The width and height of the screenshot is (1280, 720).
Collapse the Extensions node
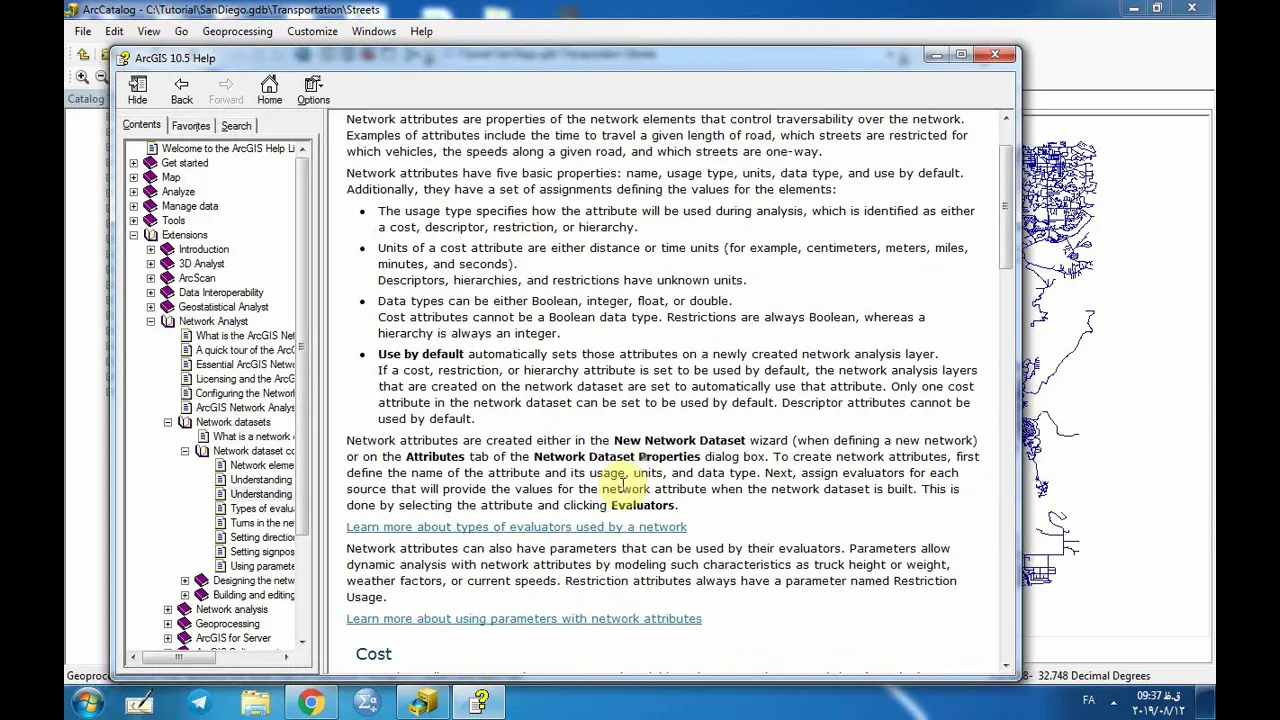[134, 235]
